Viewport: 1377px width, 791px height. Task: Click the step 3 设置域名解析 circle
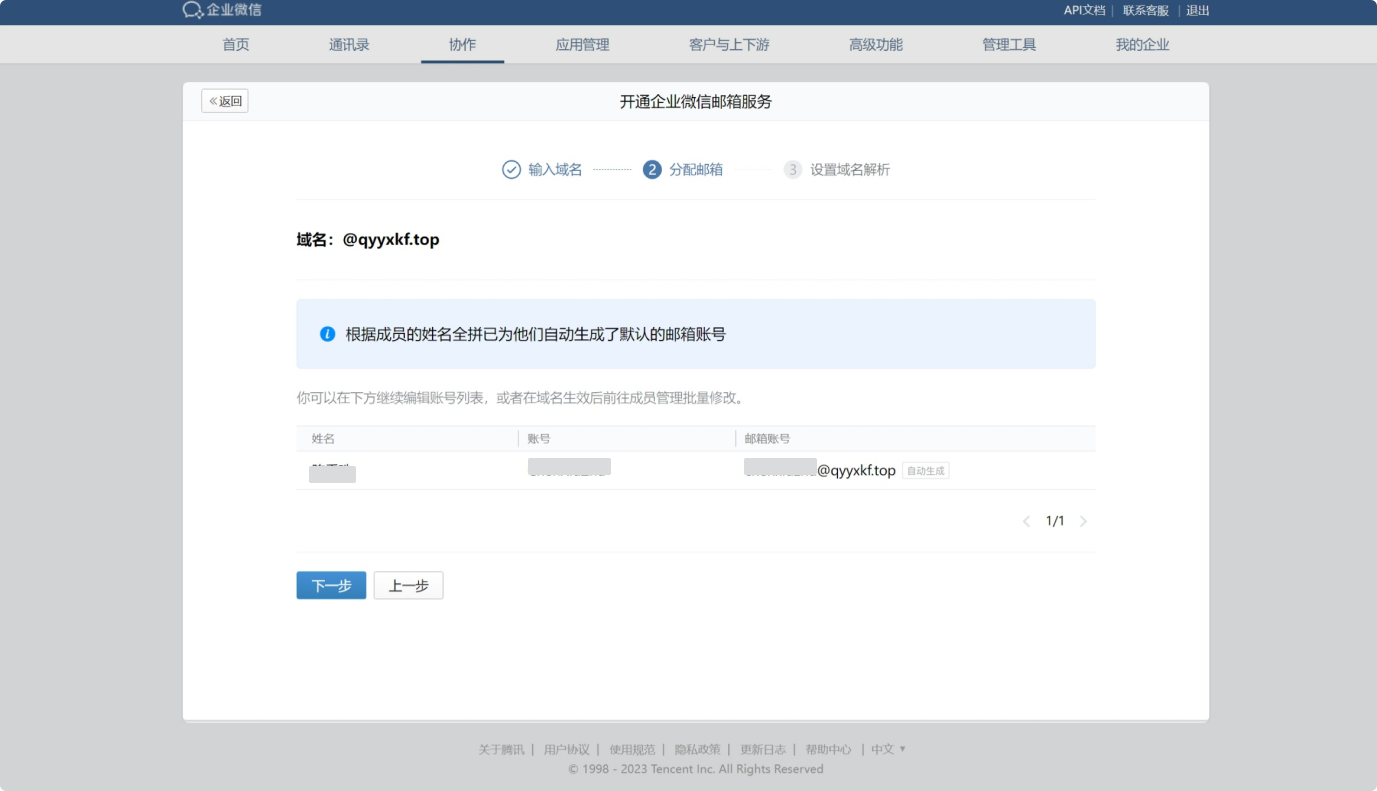(x=793, y=170)
